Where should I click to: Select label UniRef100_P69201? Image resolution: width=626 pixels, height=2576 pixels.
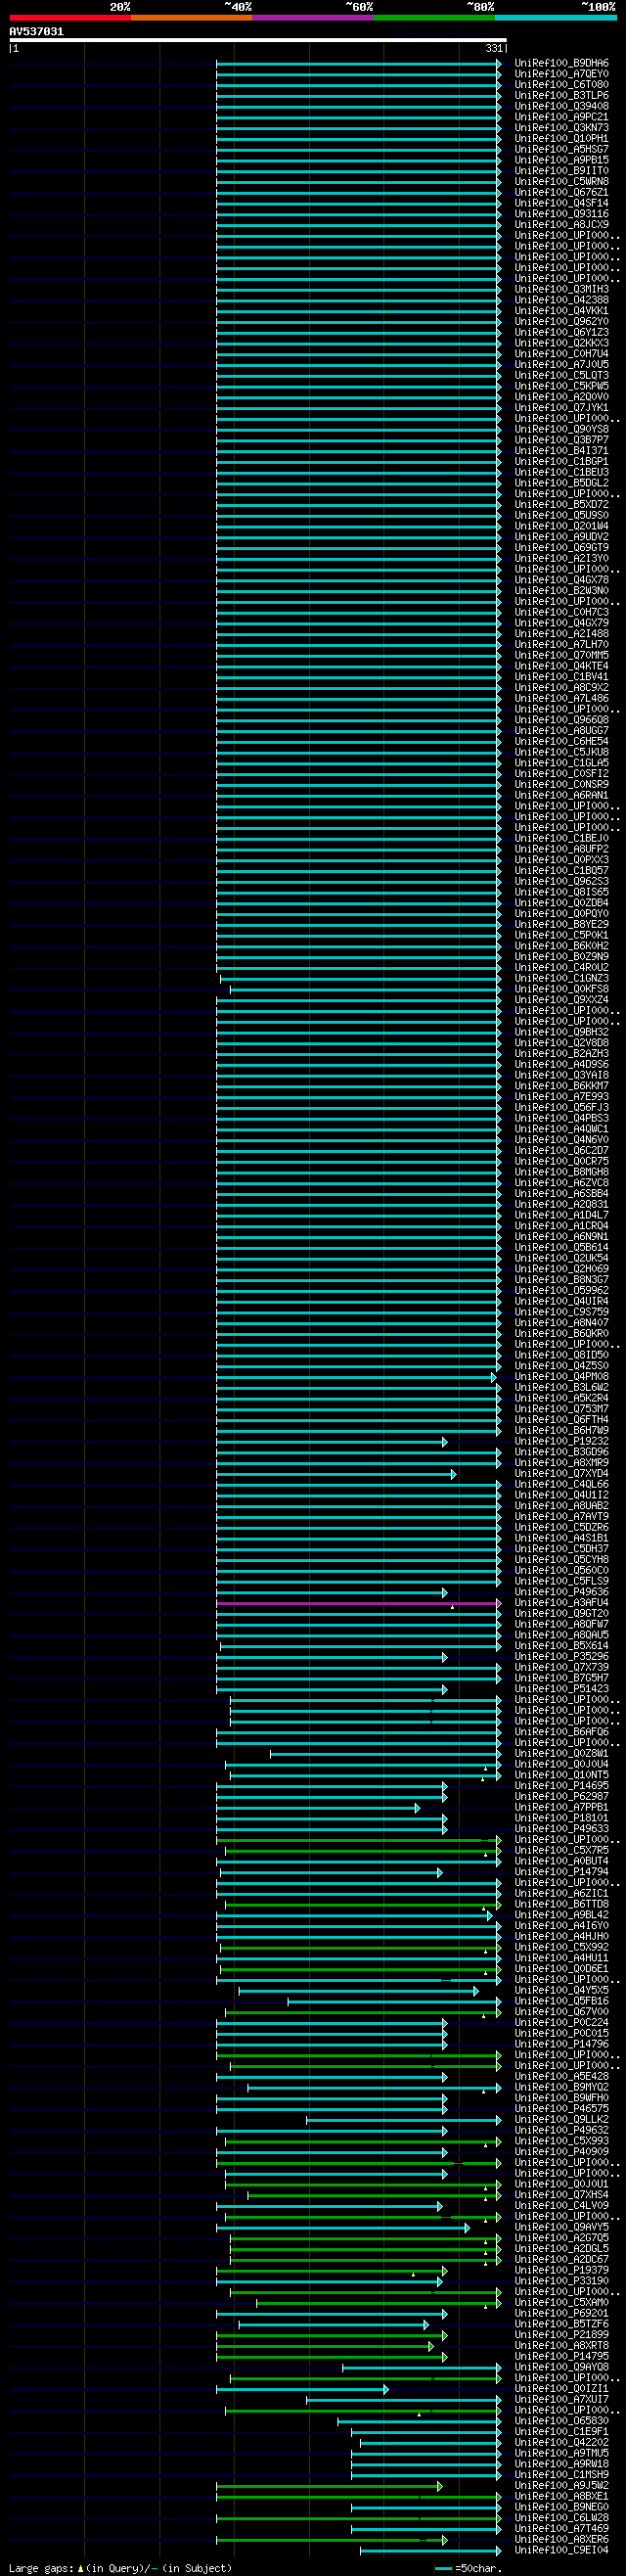click(562, 2314)
